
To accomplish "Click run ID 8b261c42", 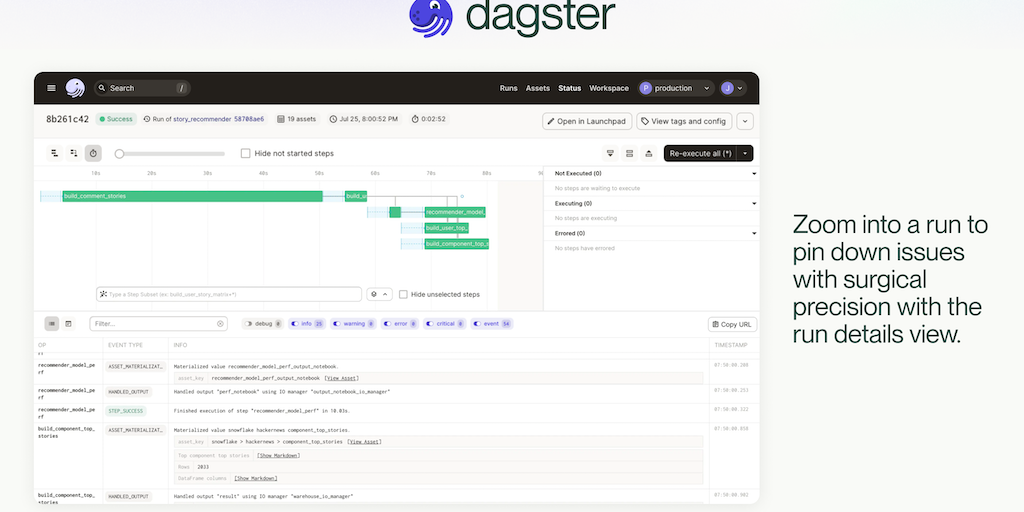I will click(67, 120).
